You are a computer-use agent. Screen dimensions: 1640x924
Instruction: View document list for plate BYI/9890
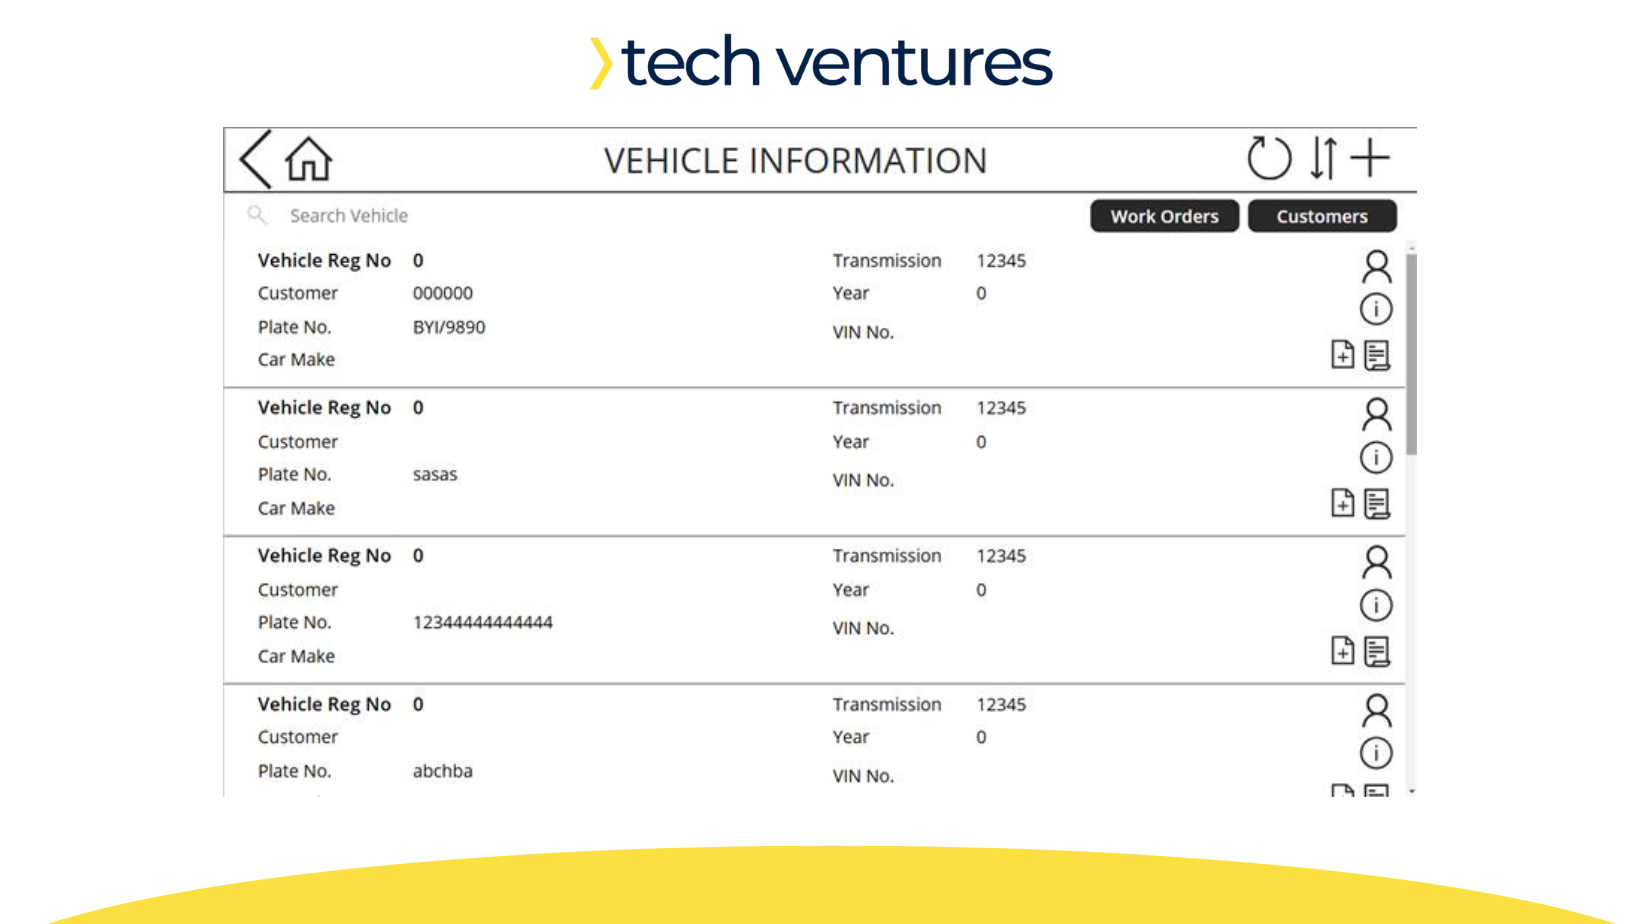1377,355
